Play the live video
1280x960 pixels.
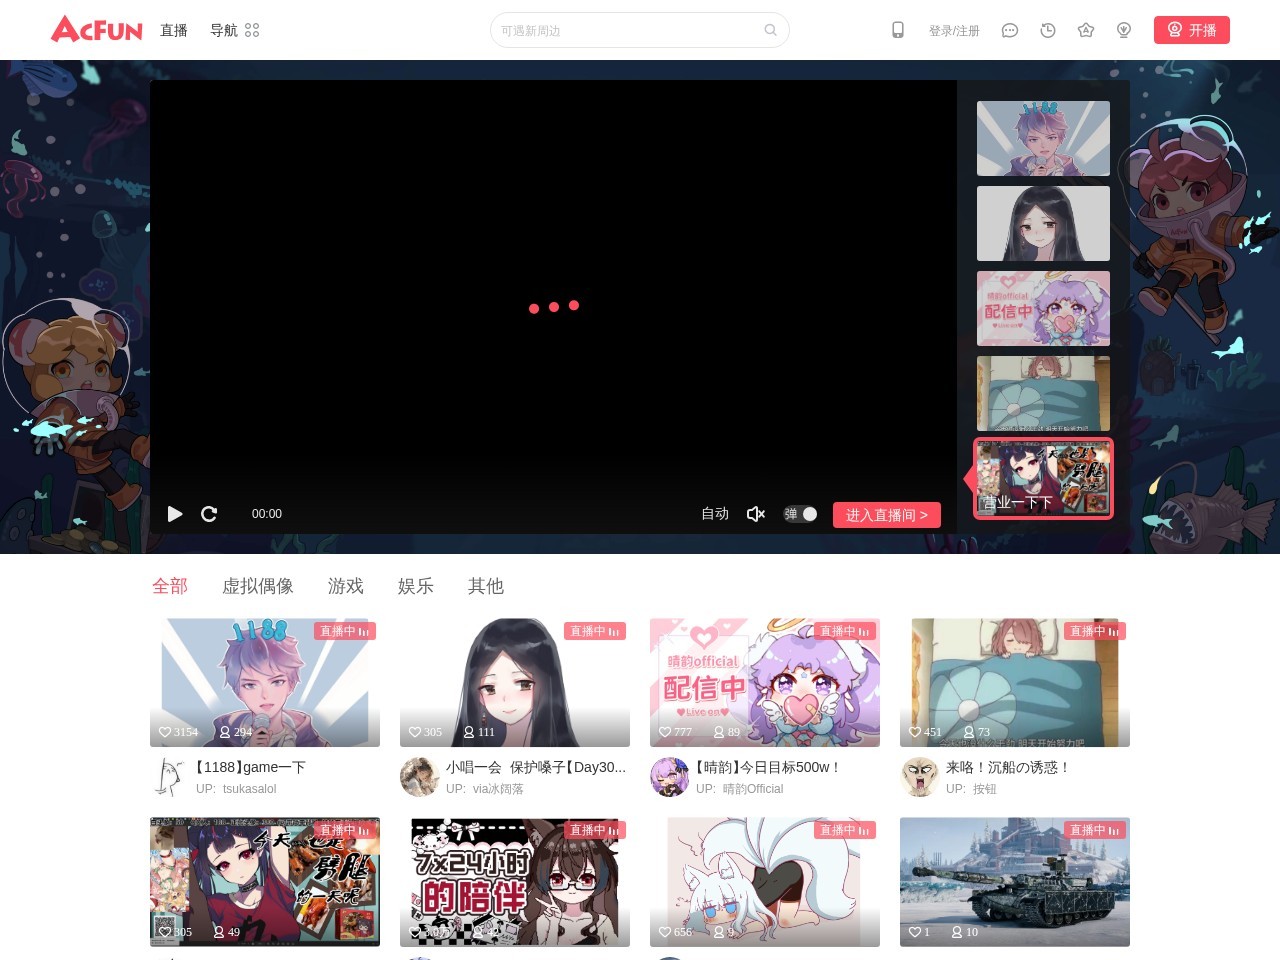[x=175, y=514]
